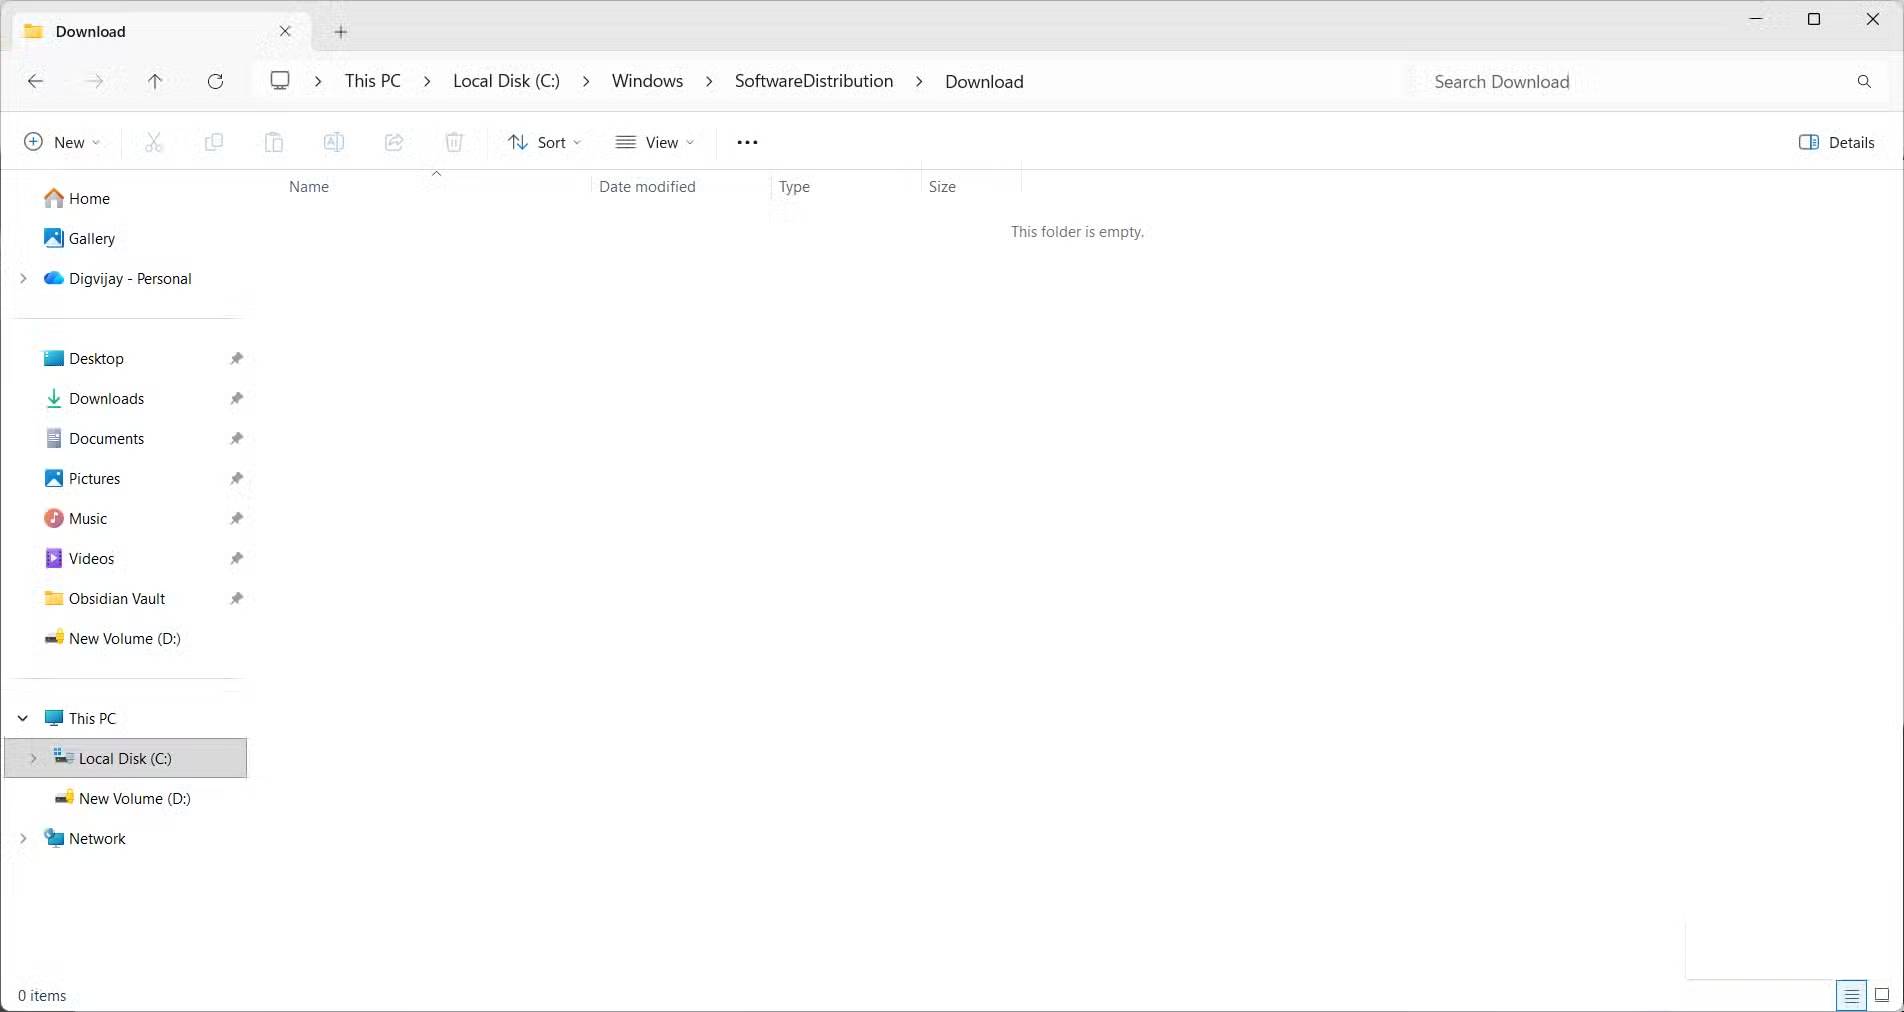Select the Cut icon on the toolbar
1904x1012 pixels.
pyautogui.click(x=153, y=142)
